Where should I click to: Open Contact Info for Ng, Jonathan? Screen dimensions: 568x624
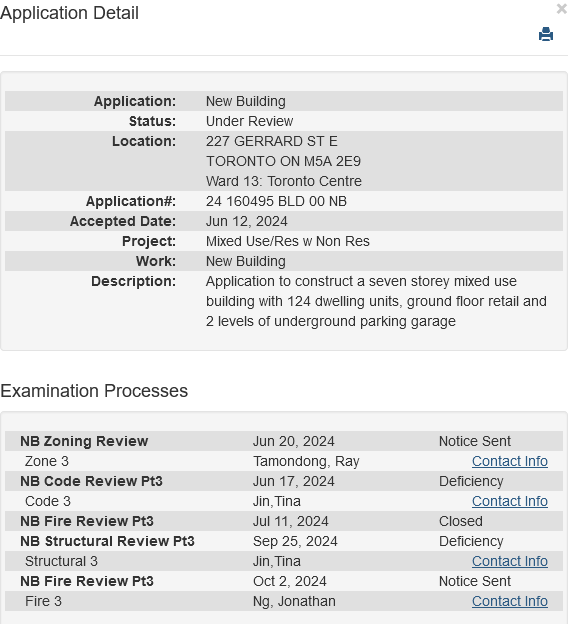(509, 601)
